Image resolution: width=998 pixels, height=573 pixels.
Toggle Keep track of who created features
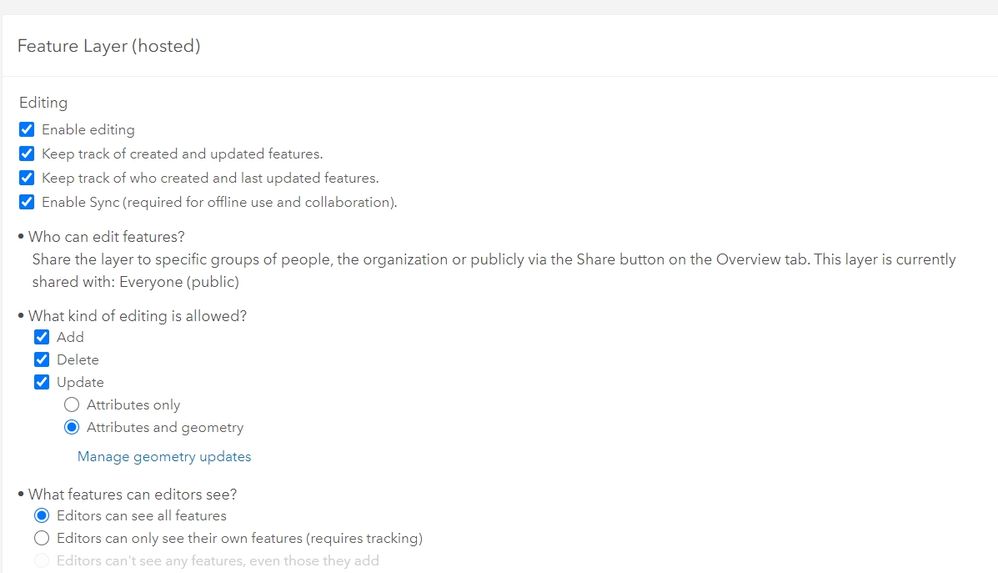27,178
